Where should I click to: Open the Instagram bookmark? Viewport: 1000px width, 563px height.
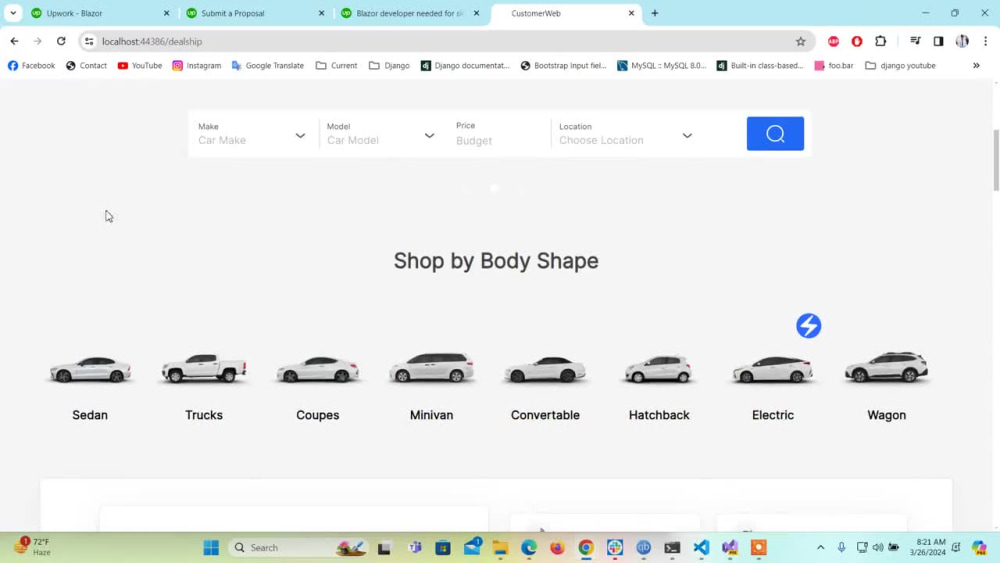pyautogui.click(x=196, y=66)
